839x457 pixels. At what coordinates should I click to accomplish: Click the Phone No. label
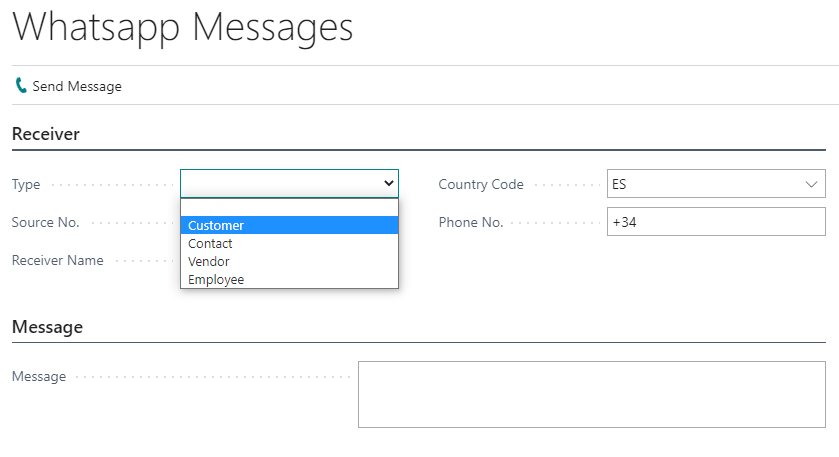pyautogui.click(x=470, y=222)
